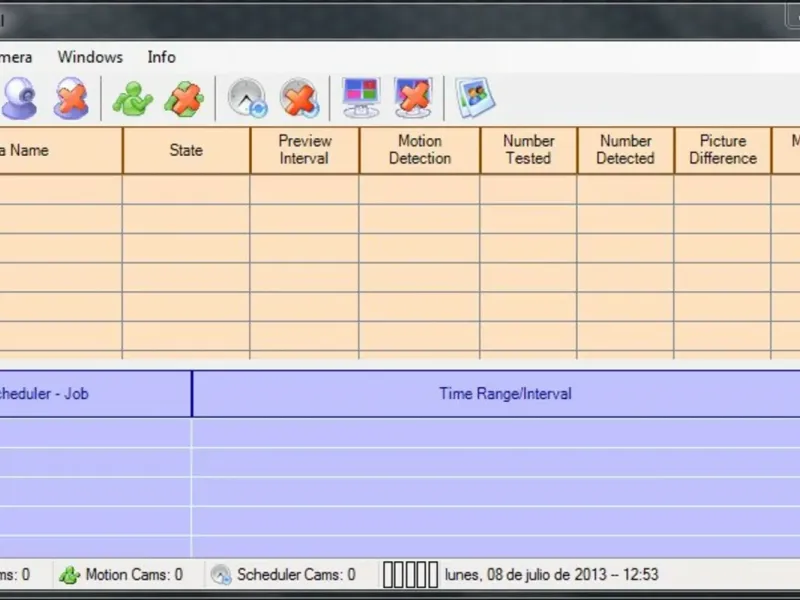Click the State column header

coord(186,150)
